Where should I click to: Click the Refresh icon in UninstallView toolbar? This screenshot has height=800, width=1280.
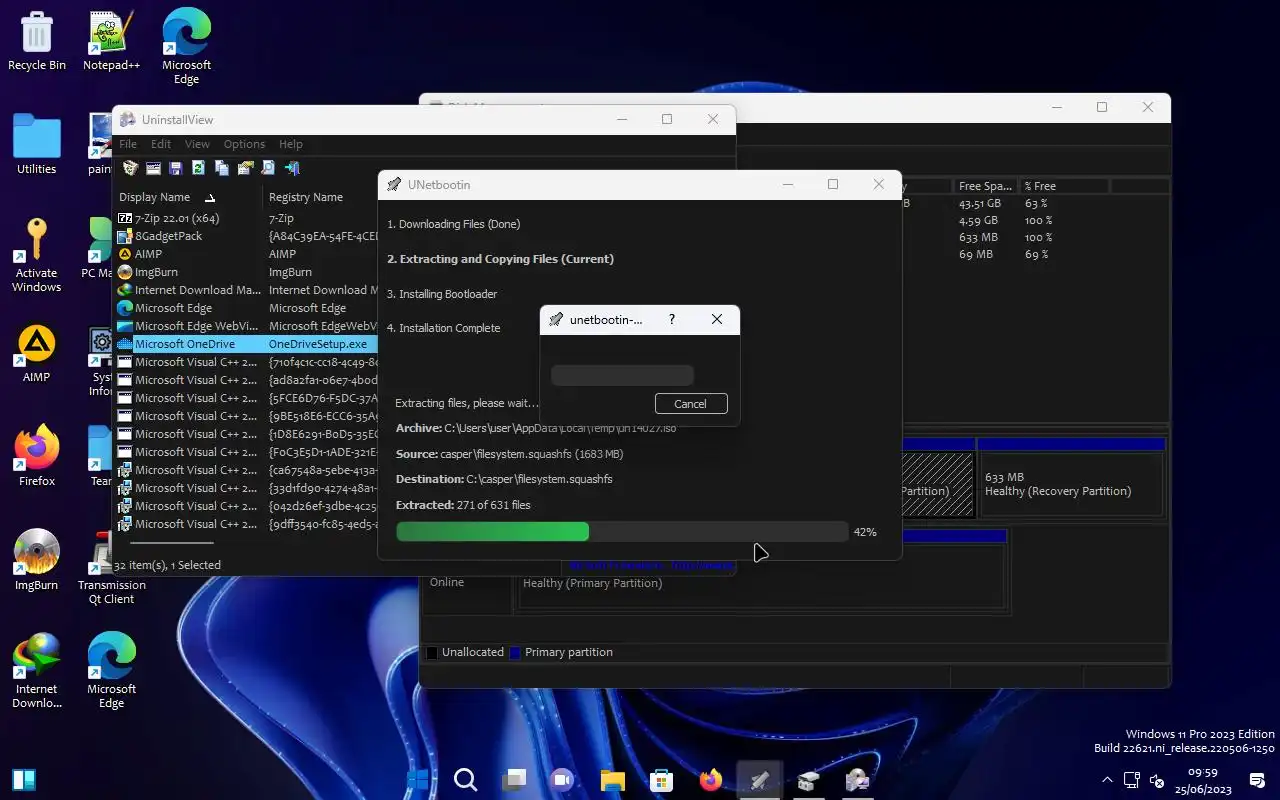click(x=199, y=168)
